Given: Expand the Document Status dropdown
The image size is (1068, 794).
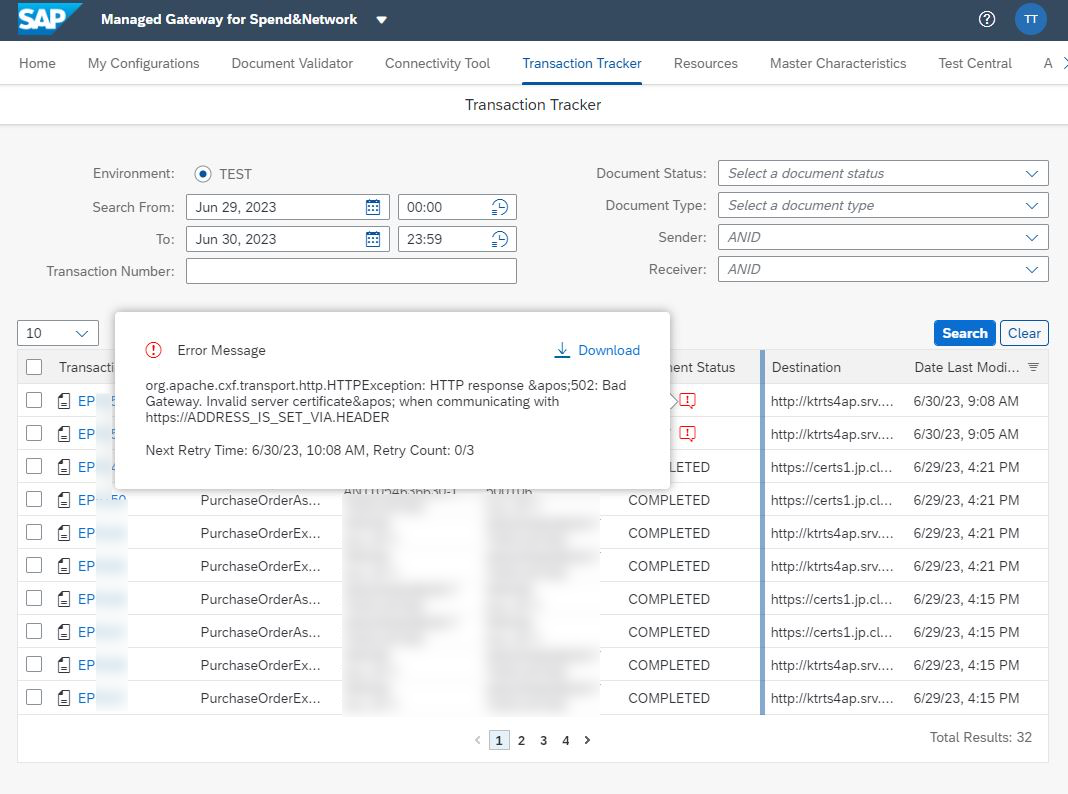Looking at the screenshot, I should [x=1031, y=174].
